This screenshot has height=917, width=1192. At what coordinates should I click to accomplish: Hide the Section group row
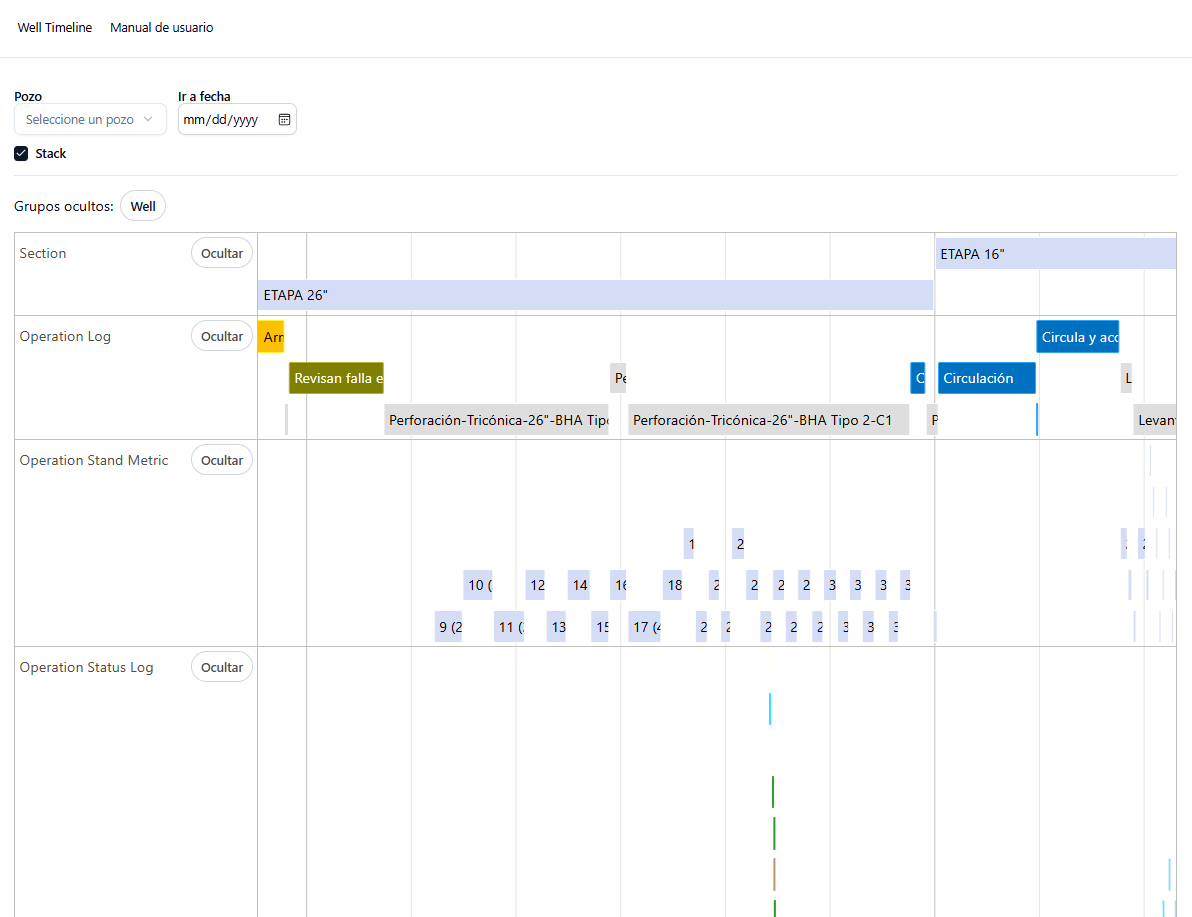pyautogui.click(x=222, y=253)
